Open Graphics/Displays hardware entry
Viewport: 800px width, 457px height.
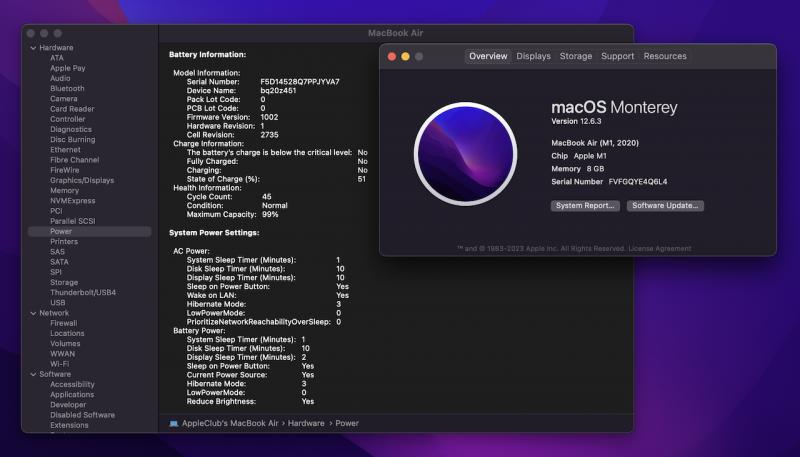click(82, 180)
